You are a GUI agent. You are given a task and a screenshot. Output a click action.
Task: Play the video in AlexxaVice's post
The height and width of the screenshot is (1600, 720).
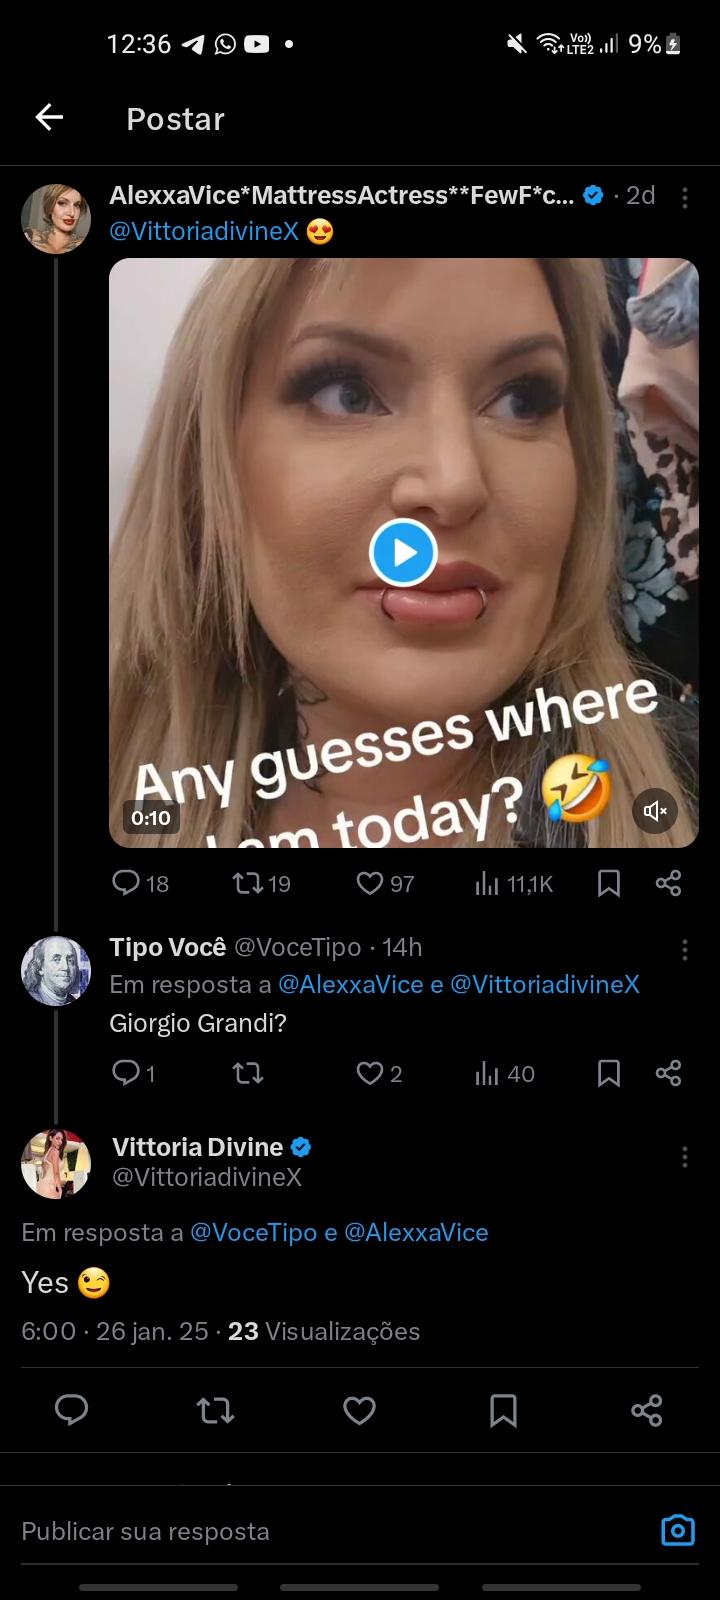[403, 553]
